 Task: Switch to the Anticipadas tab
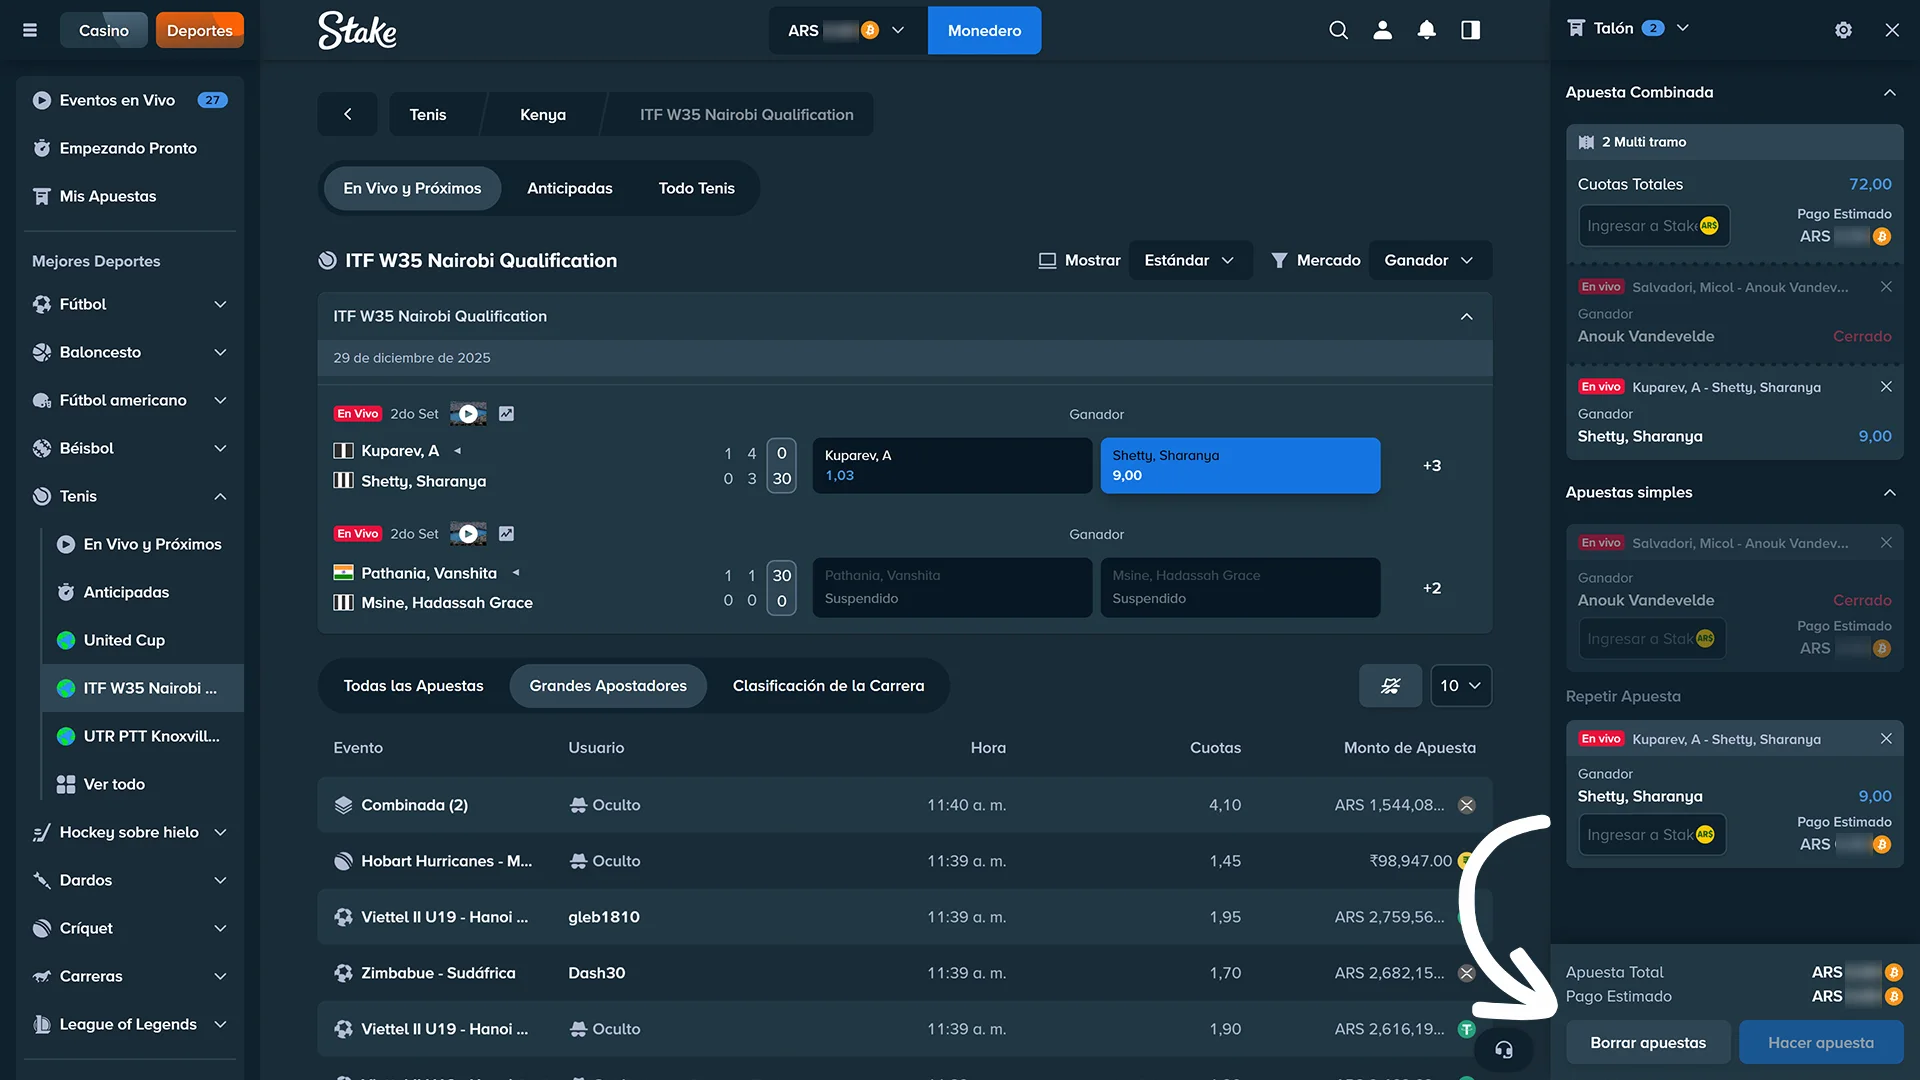tap(569, 187)
